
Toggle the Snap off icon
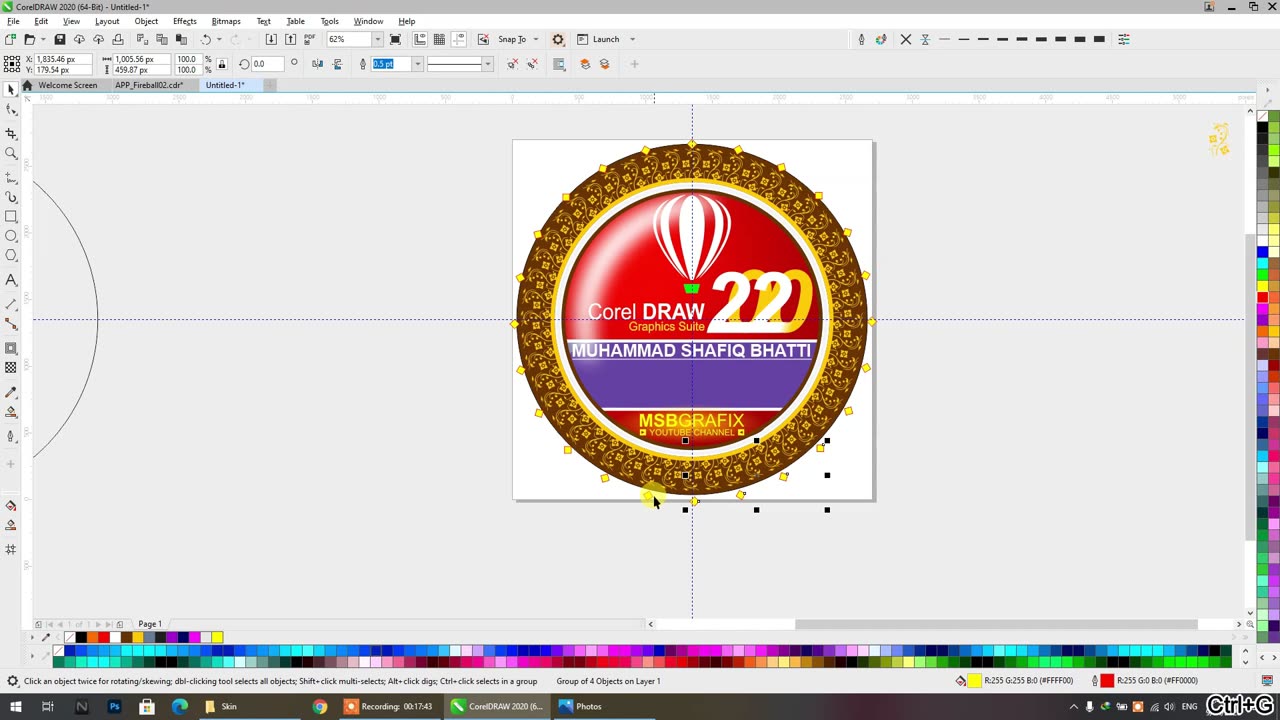click(x=484, y=39)
